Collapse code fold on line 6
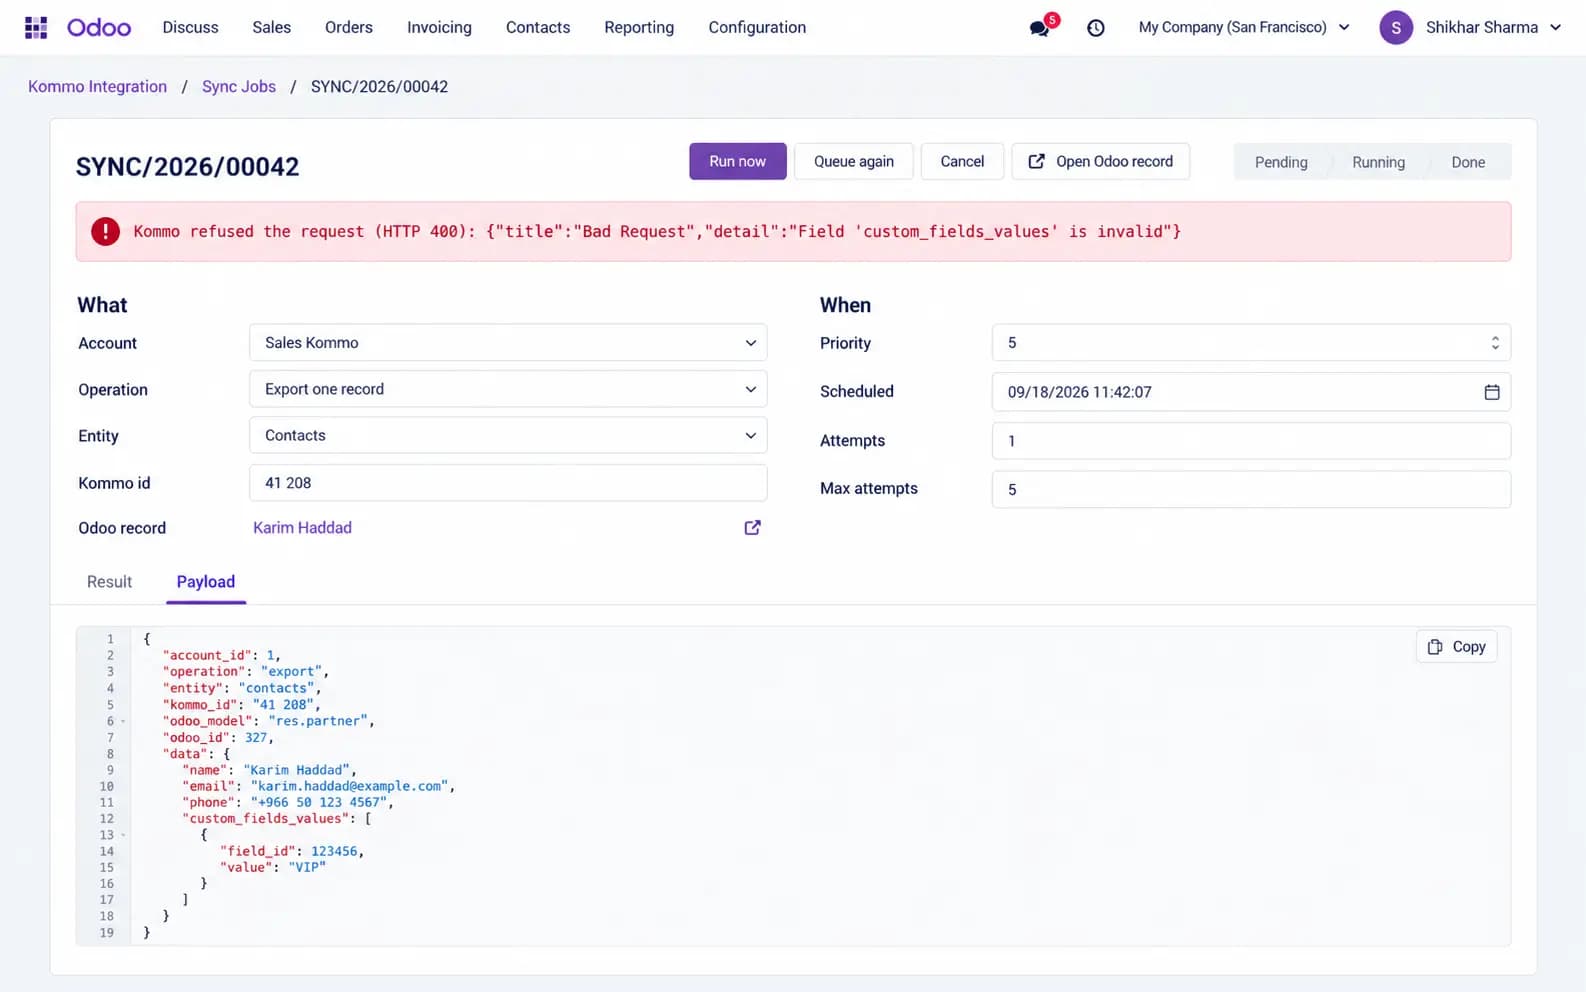The width and height of the screenshot is (1586, 992). point(124,721)
